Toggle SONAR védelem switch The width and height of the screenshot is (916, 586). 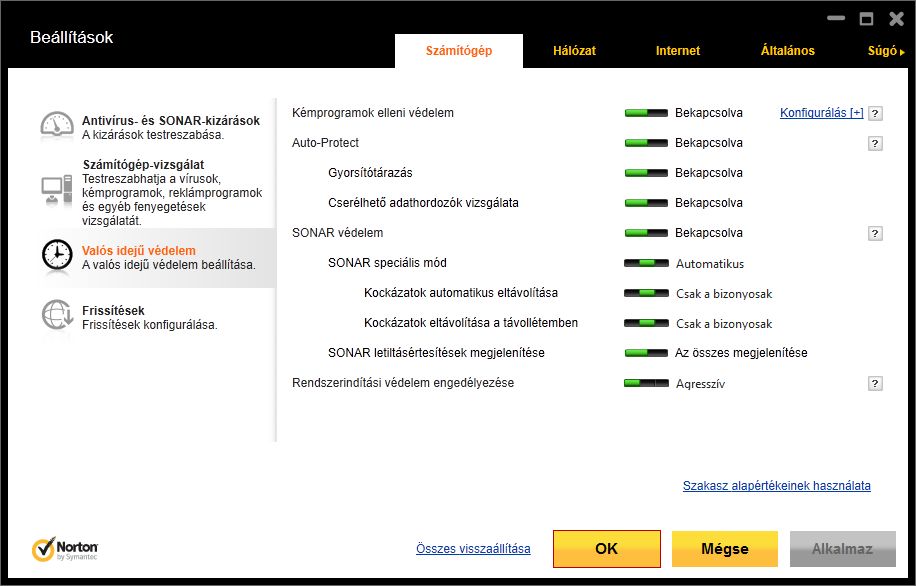(646, 233)
